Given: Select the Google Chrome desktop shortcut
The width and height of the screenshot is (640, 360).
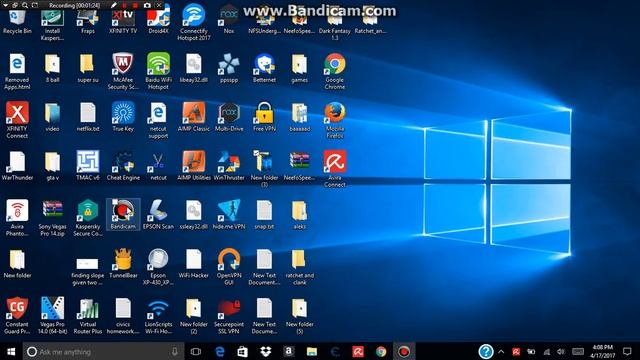Looking at the screenshot, I should 335,71.
